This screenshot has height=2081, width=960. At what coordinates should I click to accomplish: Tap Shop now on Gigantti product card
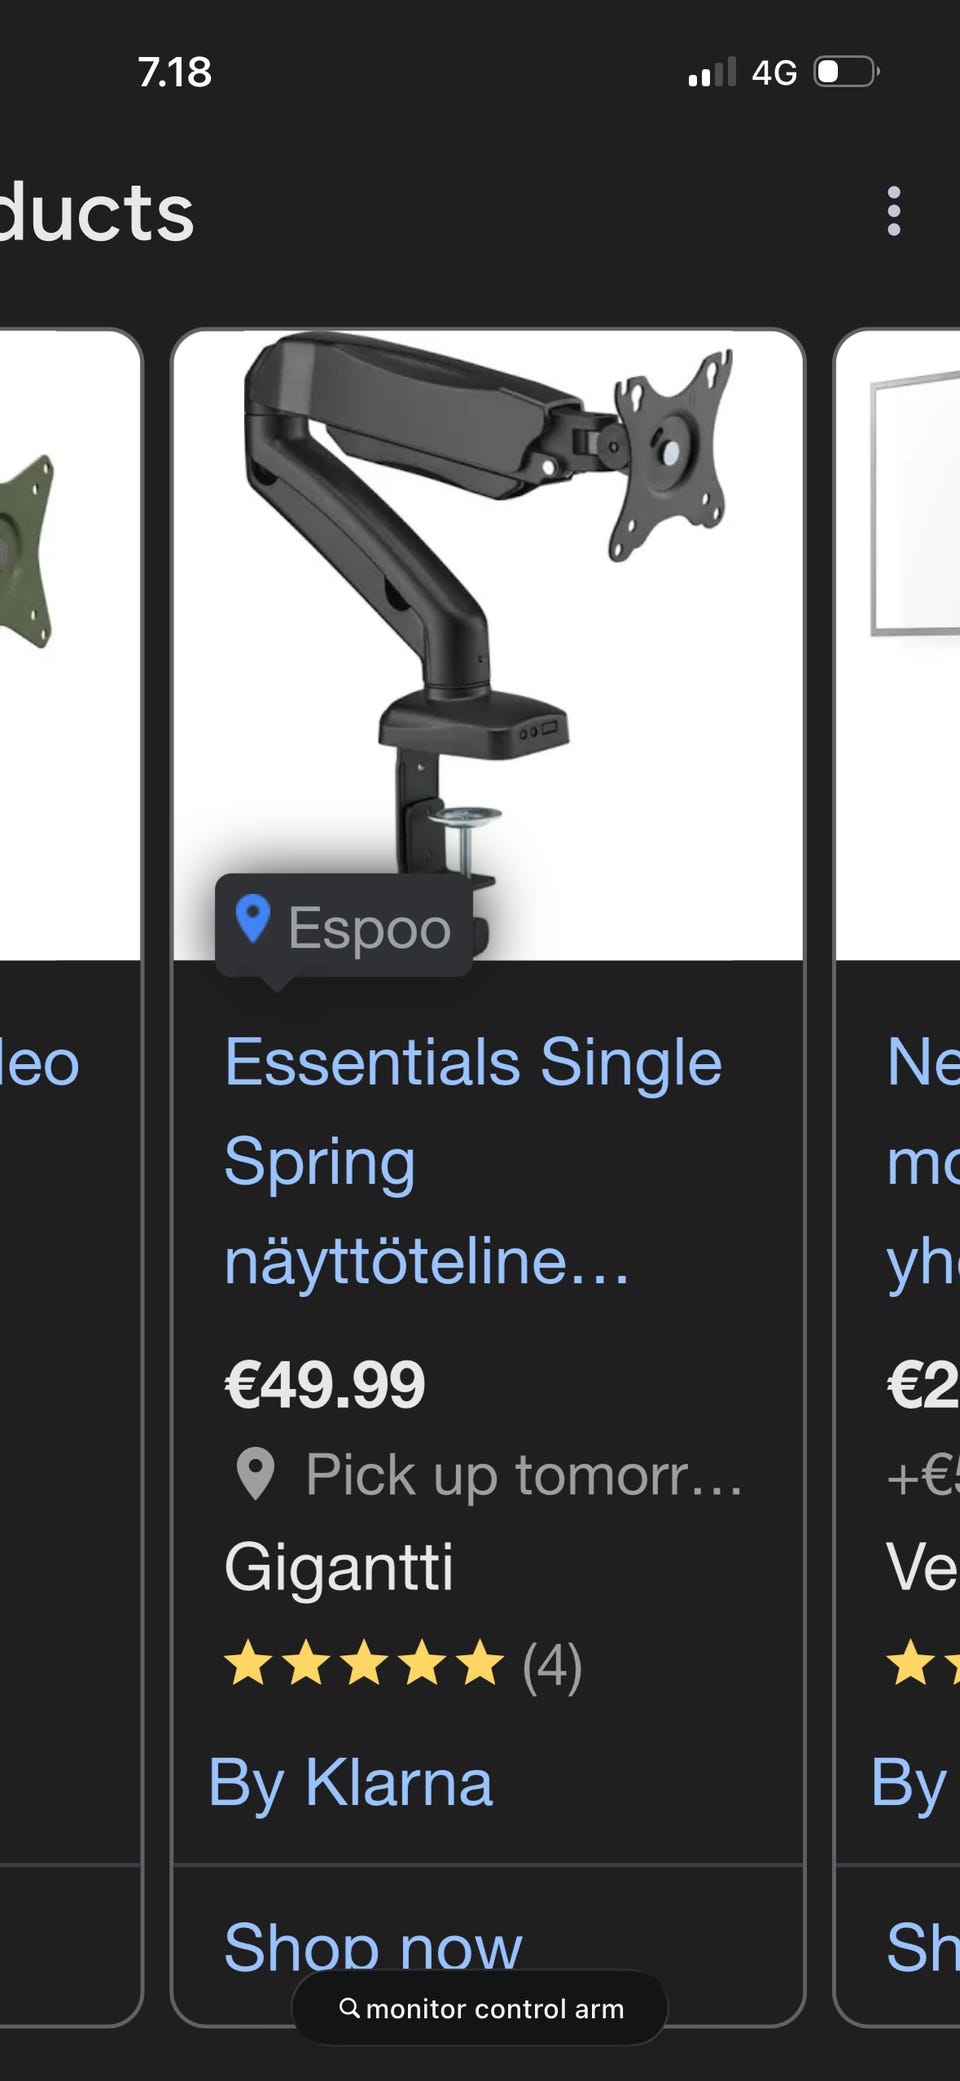tap(372, 1945)
